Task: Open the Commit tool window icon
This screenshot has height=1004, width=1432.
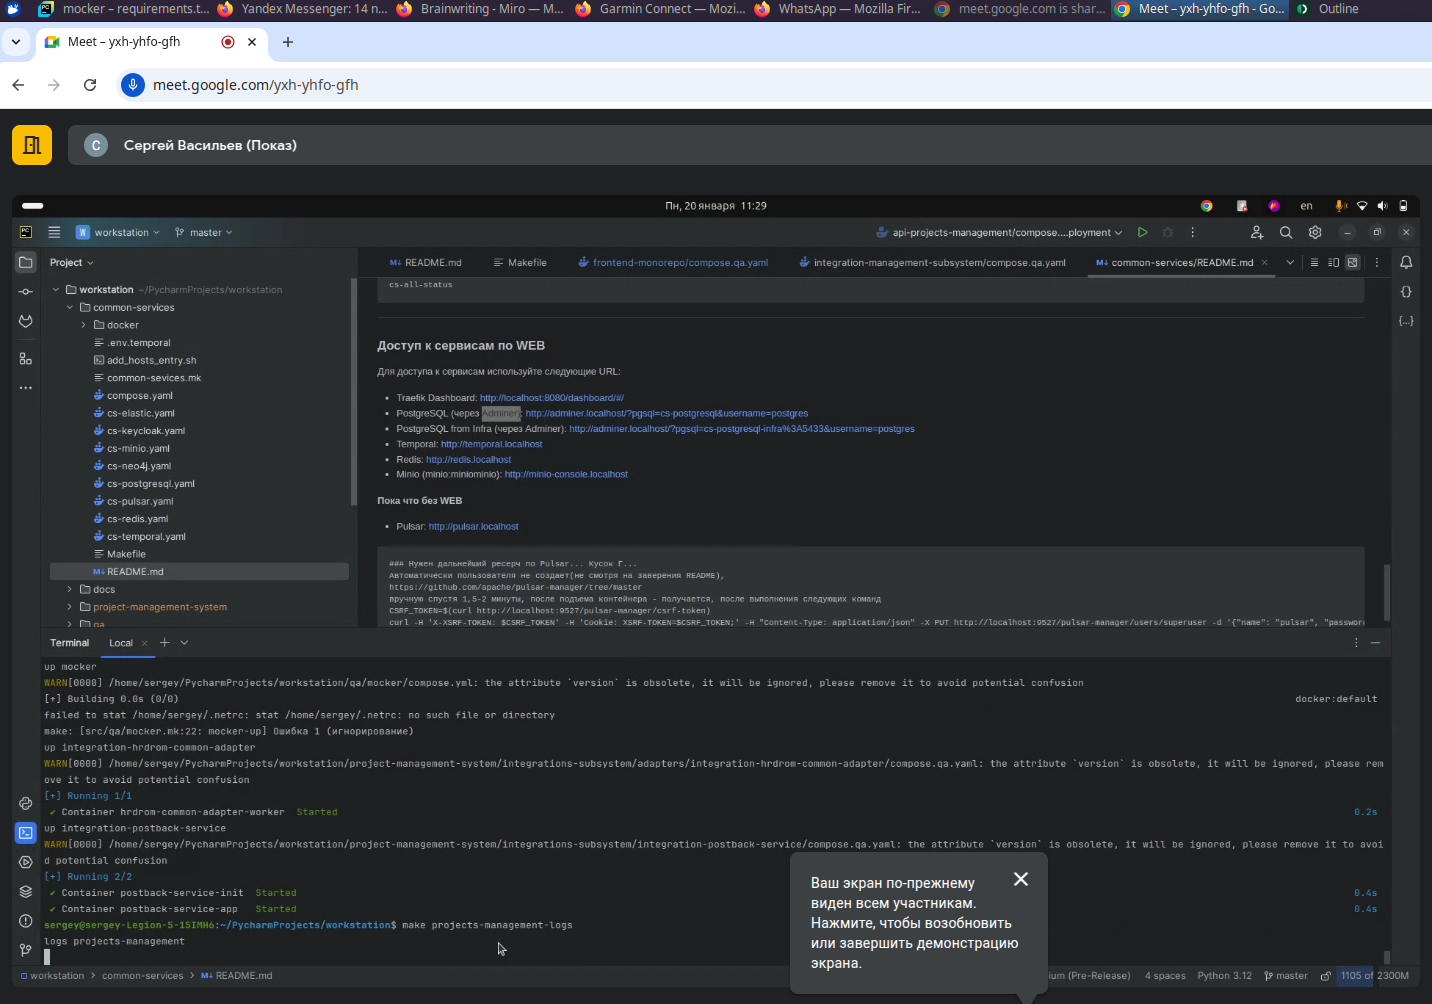Action: (26, 292)
